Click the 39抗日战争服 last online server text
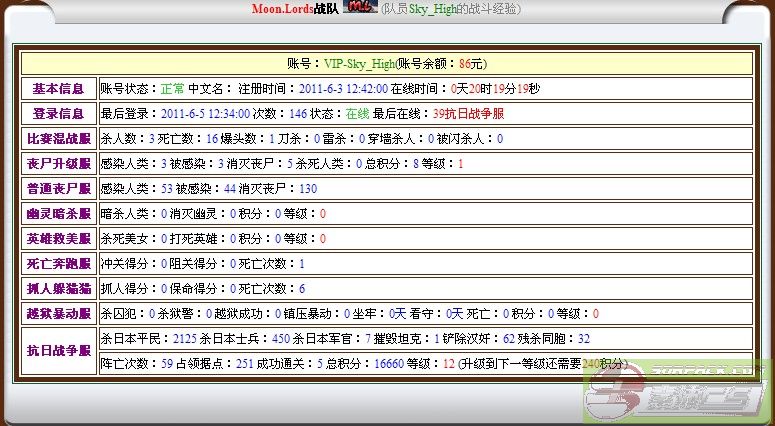The height and width of the screenshot is (426, 775). point(469,113)
